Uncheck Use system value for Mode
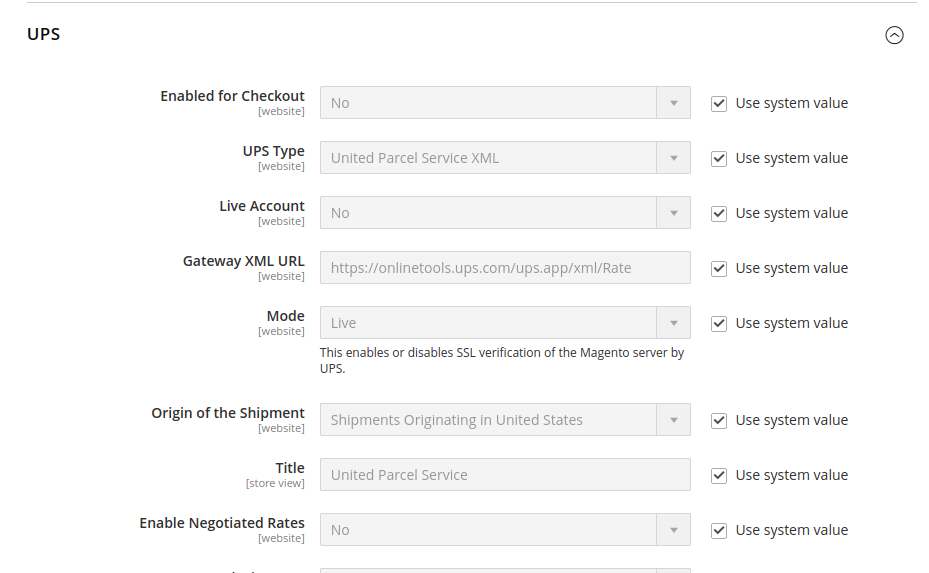 point(719,324)
